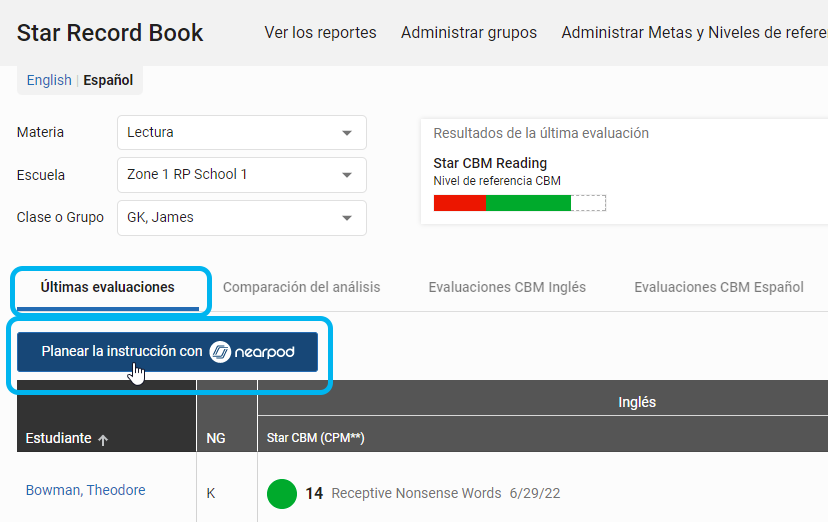Click dashed empty segment of benchmark bar
The image size is (828, 522).
click(x=588, y=203)
